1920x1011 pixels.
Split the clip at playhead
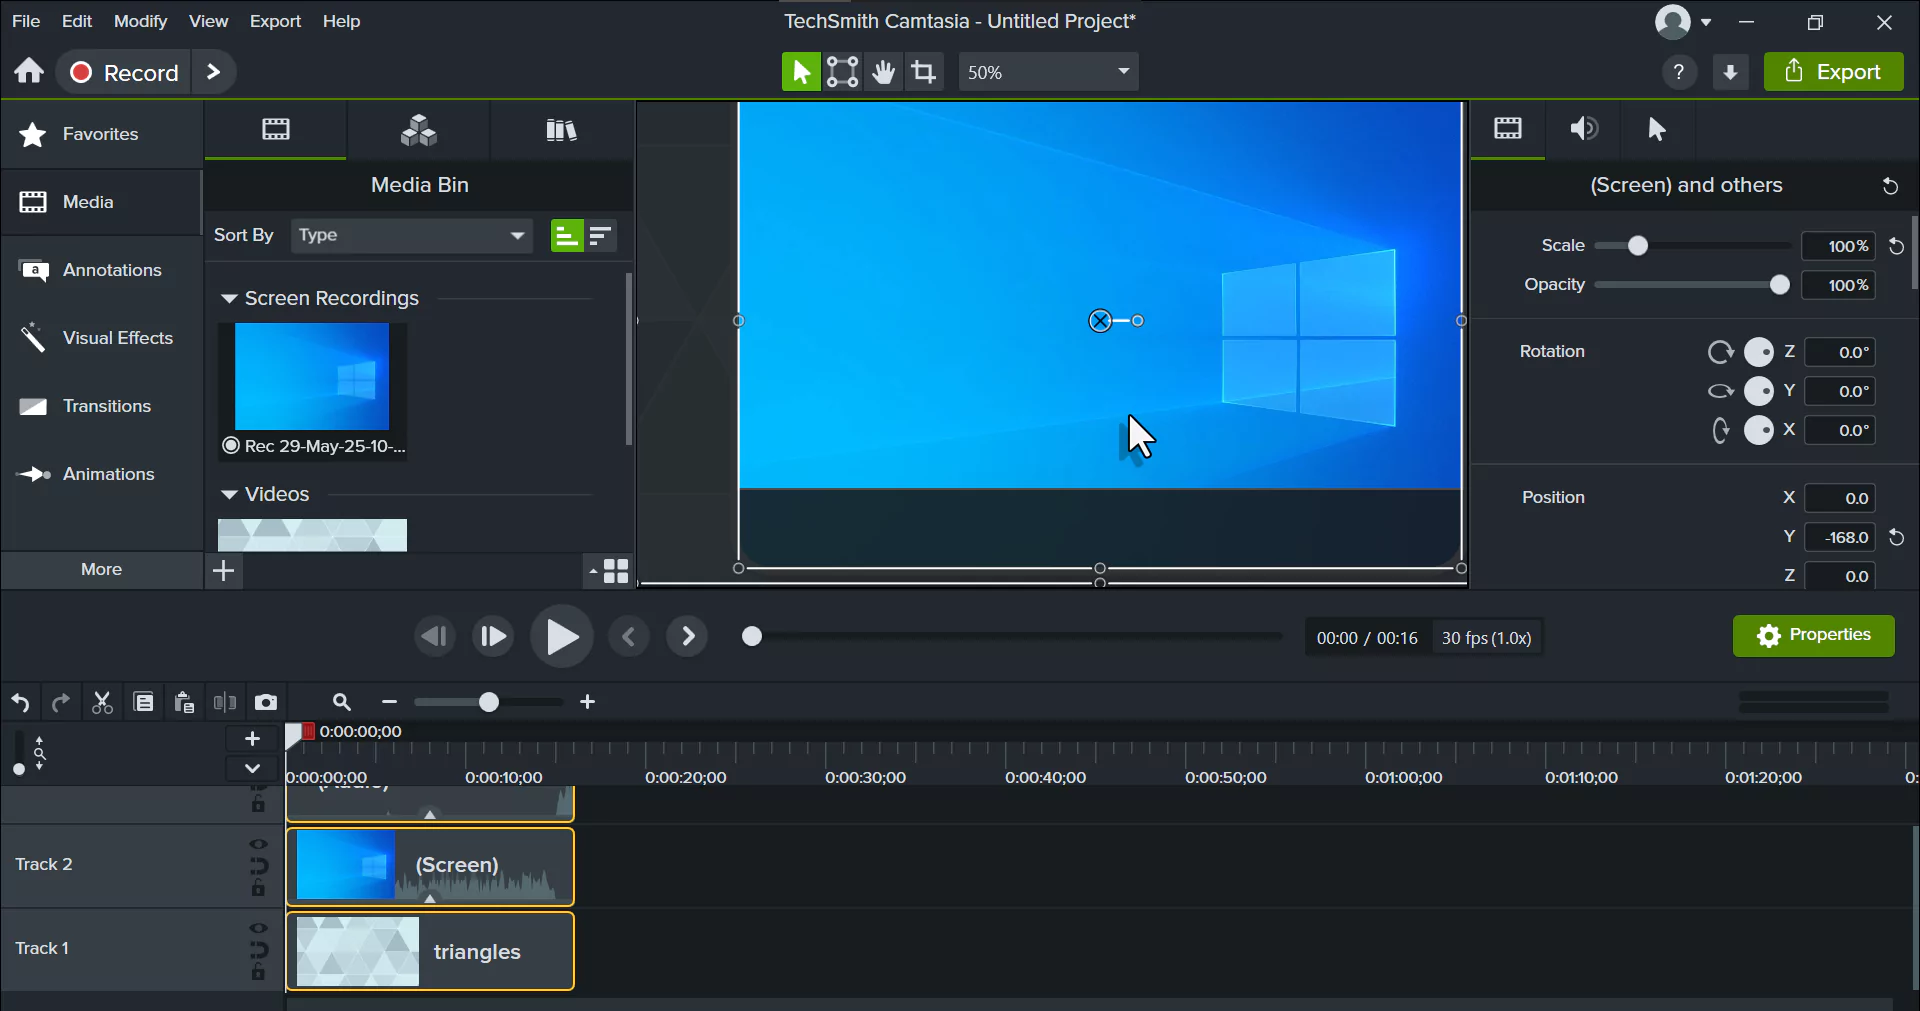[225, 703]
